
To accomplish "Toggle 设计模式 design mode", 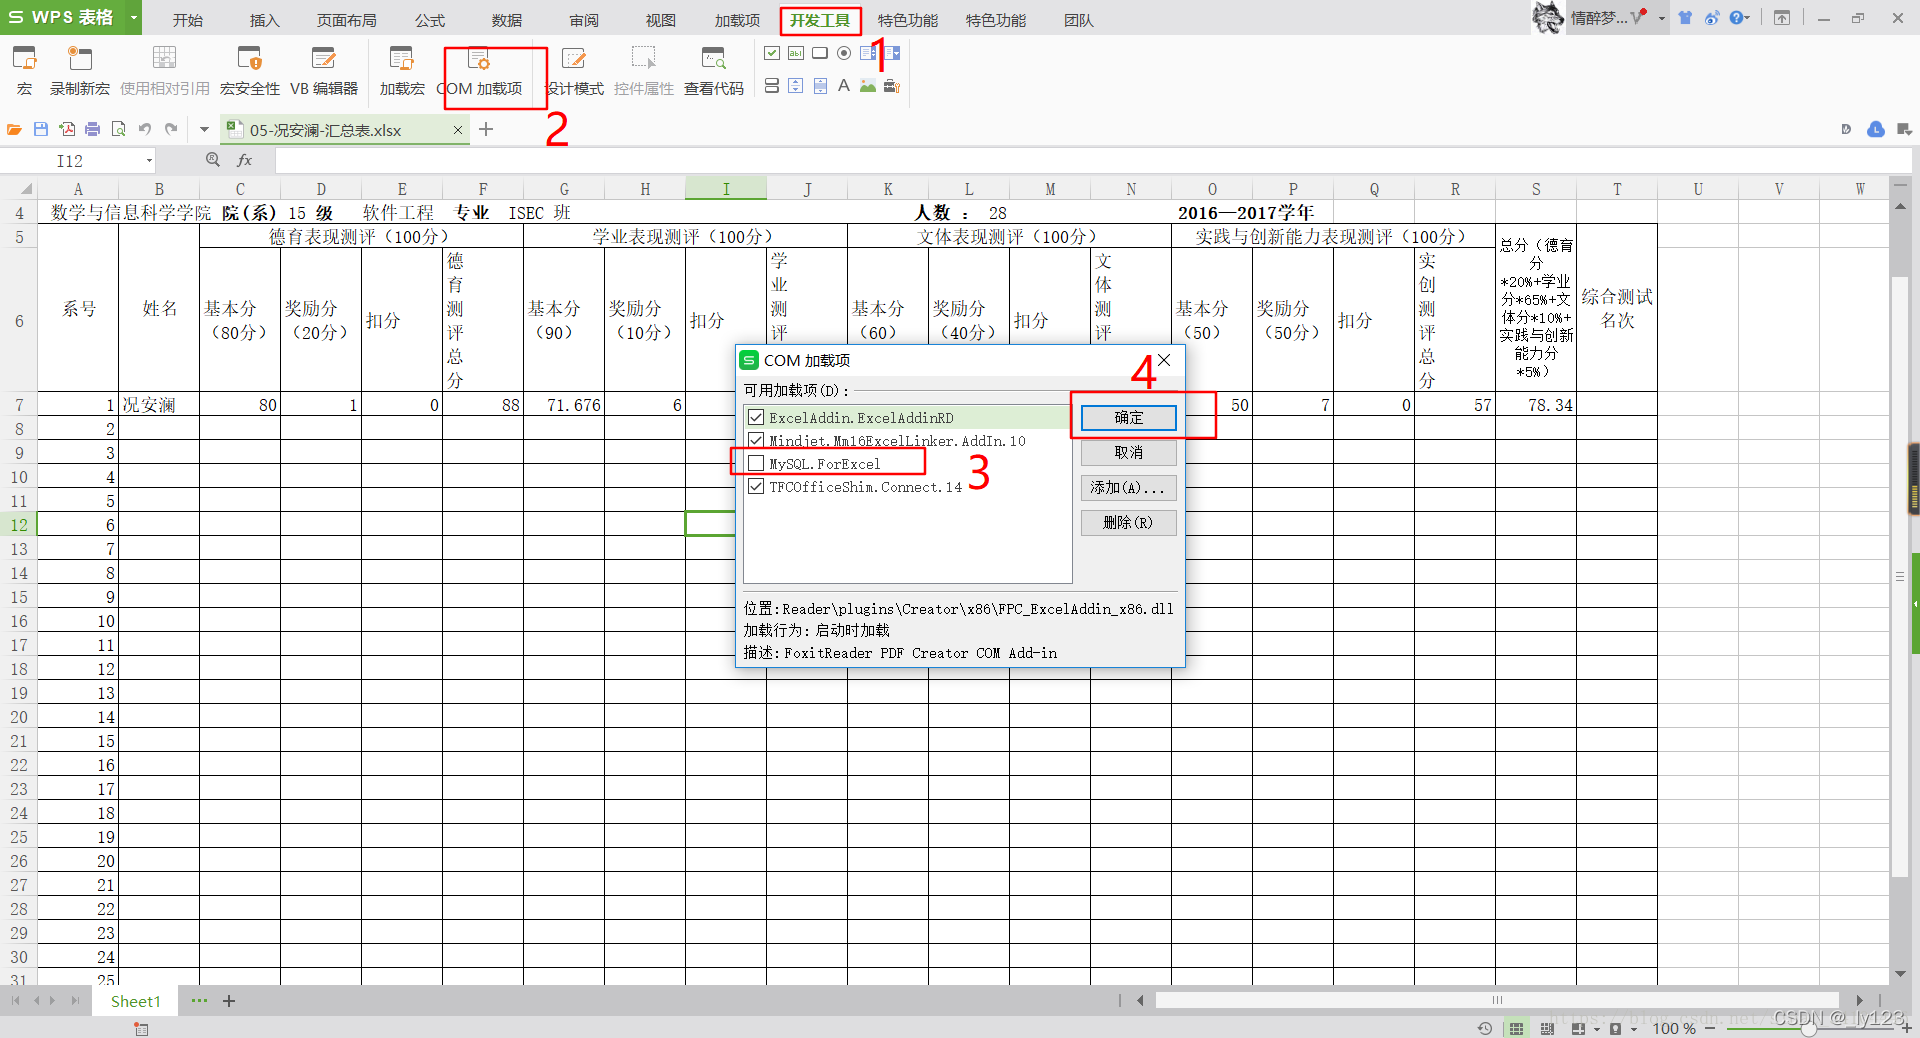I will [x=574, y=70].
